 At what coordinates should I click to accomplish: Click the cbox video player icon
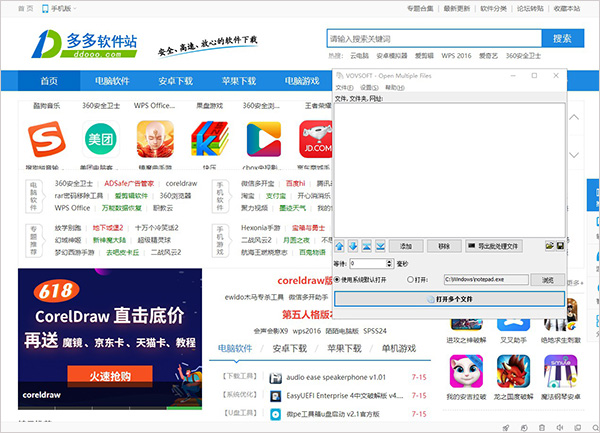coord(264,139)
